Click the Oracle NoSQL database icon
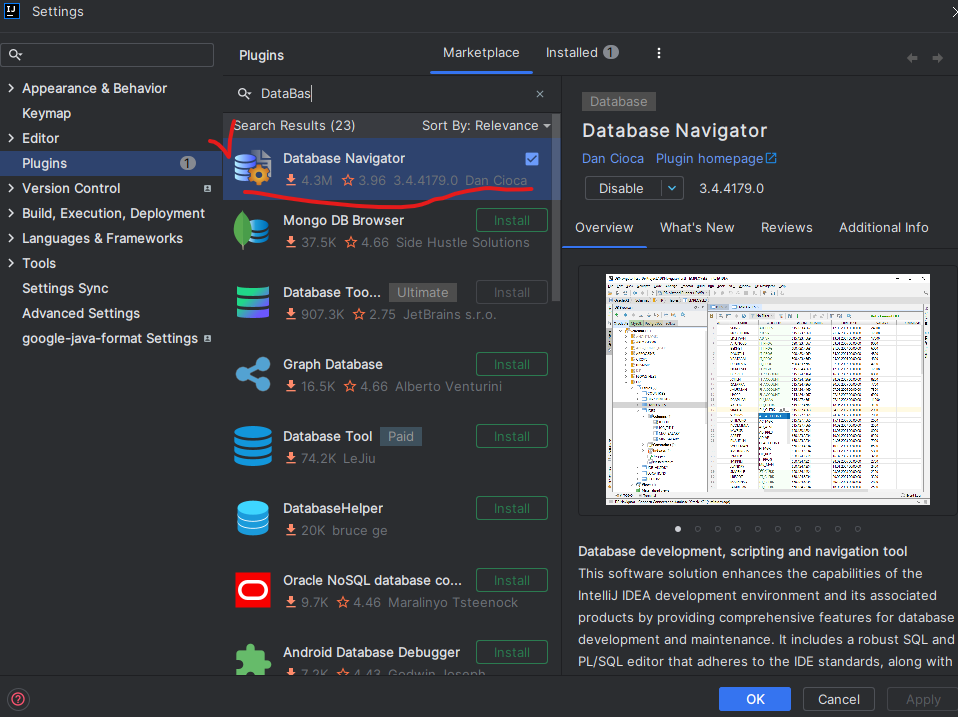This screenshot has height=717, width=958. pyautogui.click(x=253, y=591)
